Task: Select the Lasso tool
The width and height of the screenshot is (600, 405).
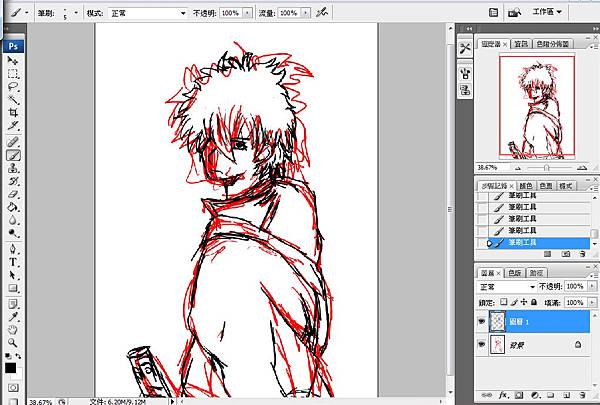Action: (13, 87)
